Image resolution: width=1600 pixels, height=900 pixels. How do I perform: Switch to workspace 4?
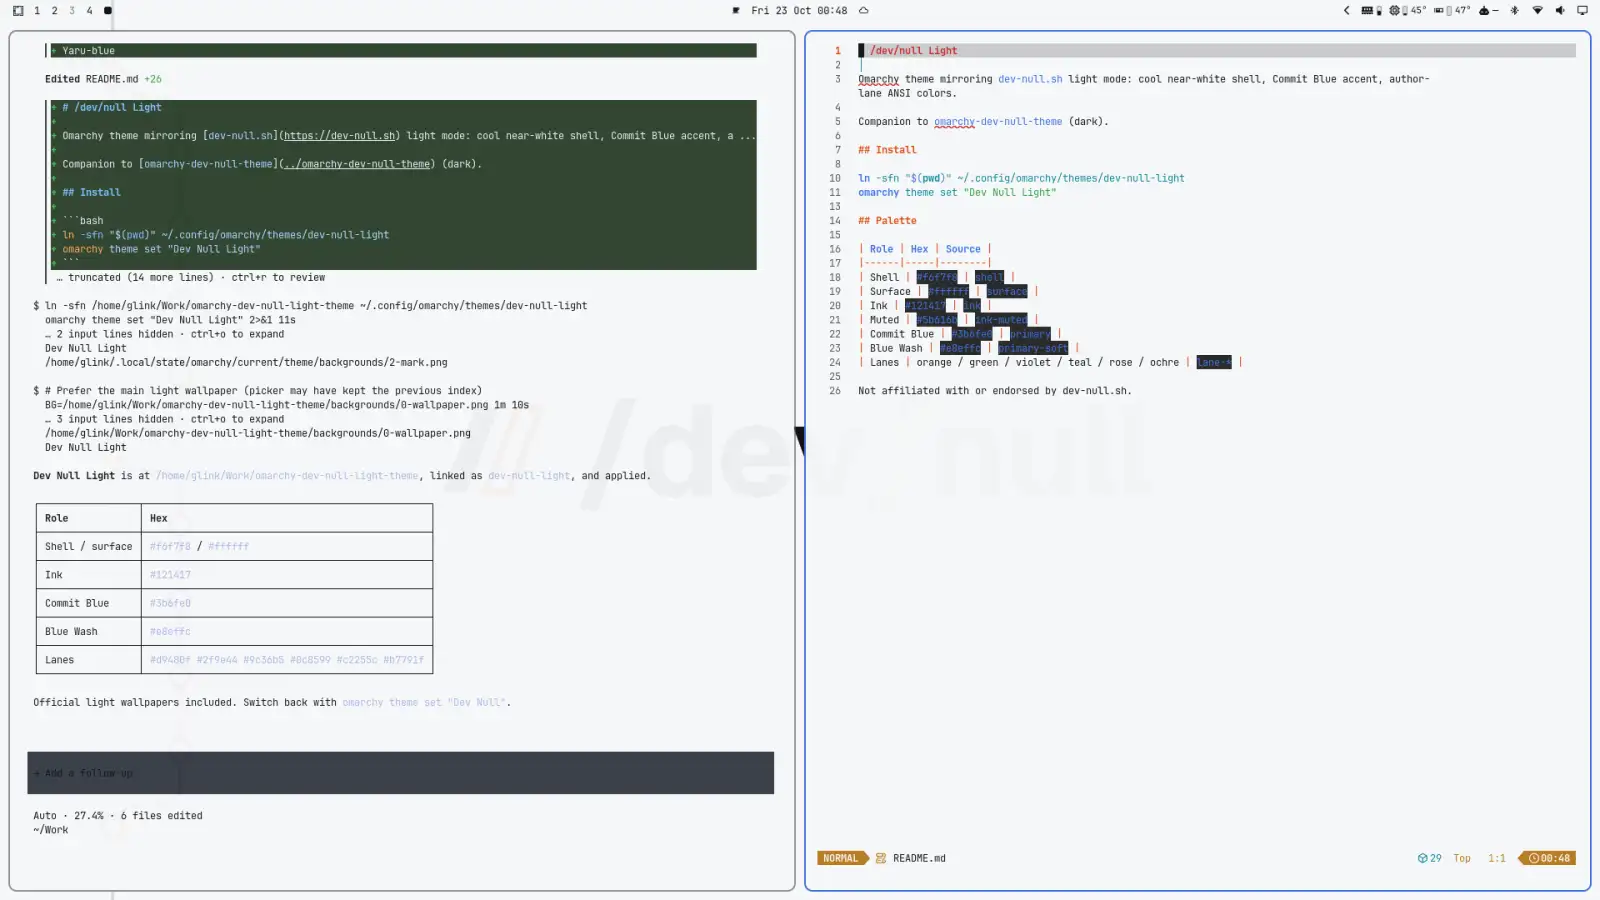[x=89, y=10]
